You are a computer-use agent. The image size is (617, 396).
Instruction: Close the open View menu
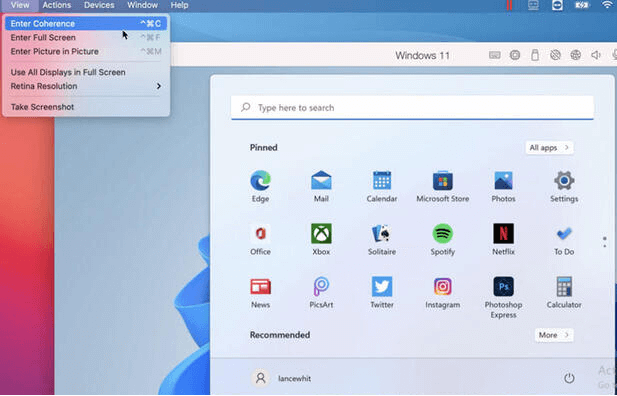20,5
